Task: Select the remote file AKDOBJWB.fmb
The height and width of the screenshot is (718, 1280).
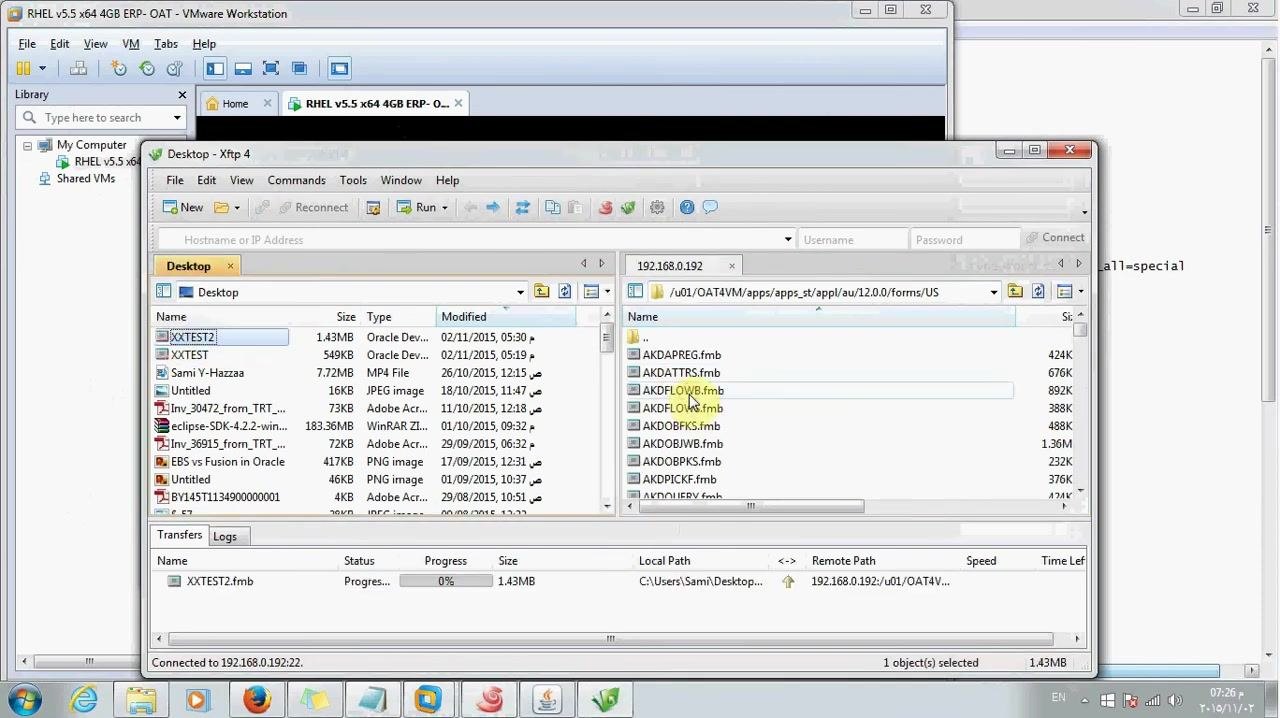Action: coord(682,444)
